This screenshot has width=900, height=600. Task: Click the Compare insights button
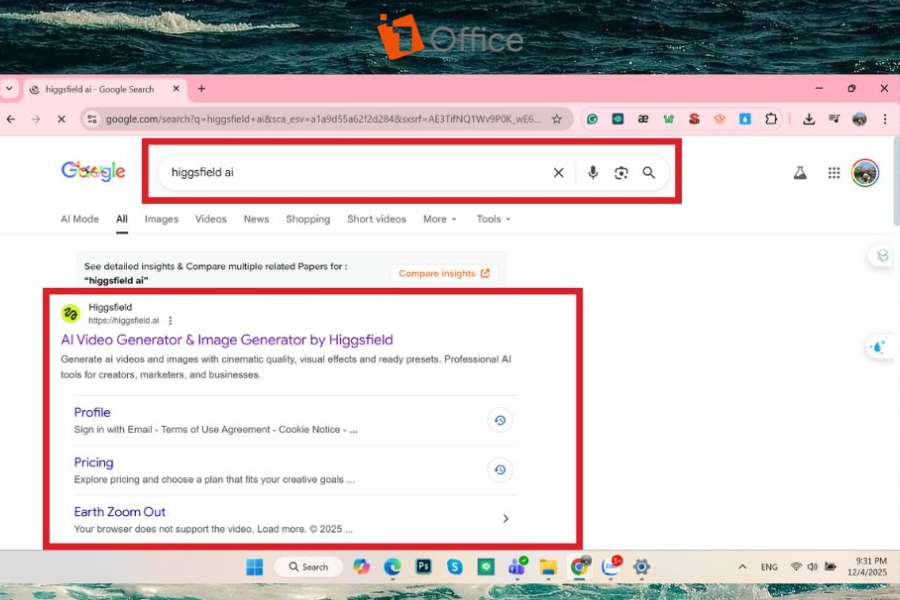[x=444, y=273]
